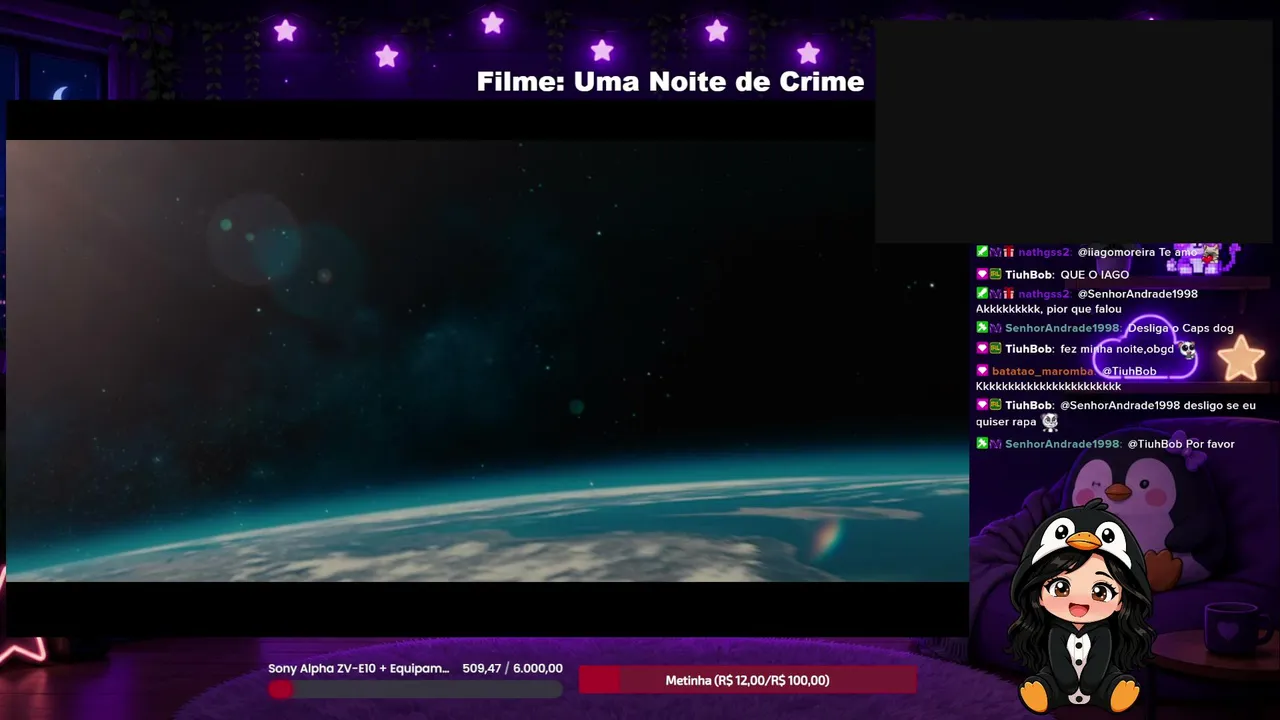The width and height of the screenshot is (1280, 720).
Task: Open TiuhBob's profile from the "fez minha noite" message
Action: [1029, 348]
